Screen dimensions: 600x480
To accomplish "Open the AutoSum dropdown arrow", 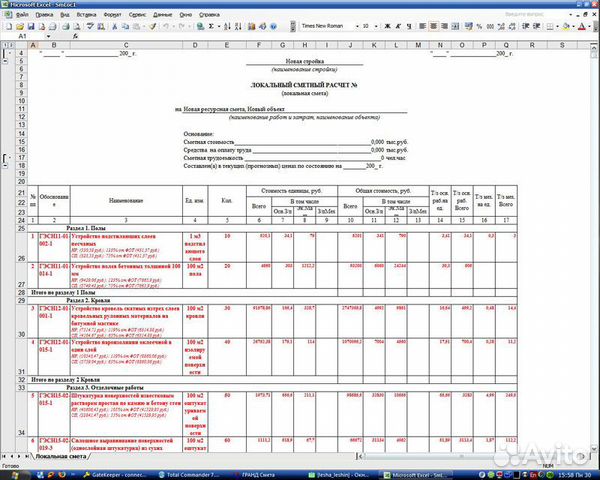I will 218,26.
